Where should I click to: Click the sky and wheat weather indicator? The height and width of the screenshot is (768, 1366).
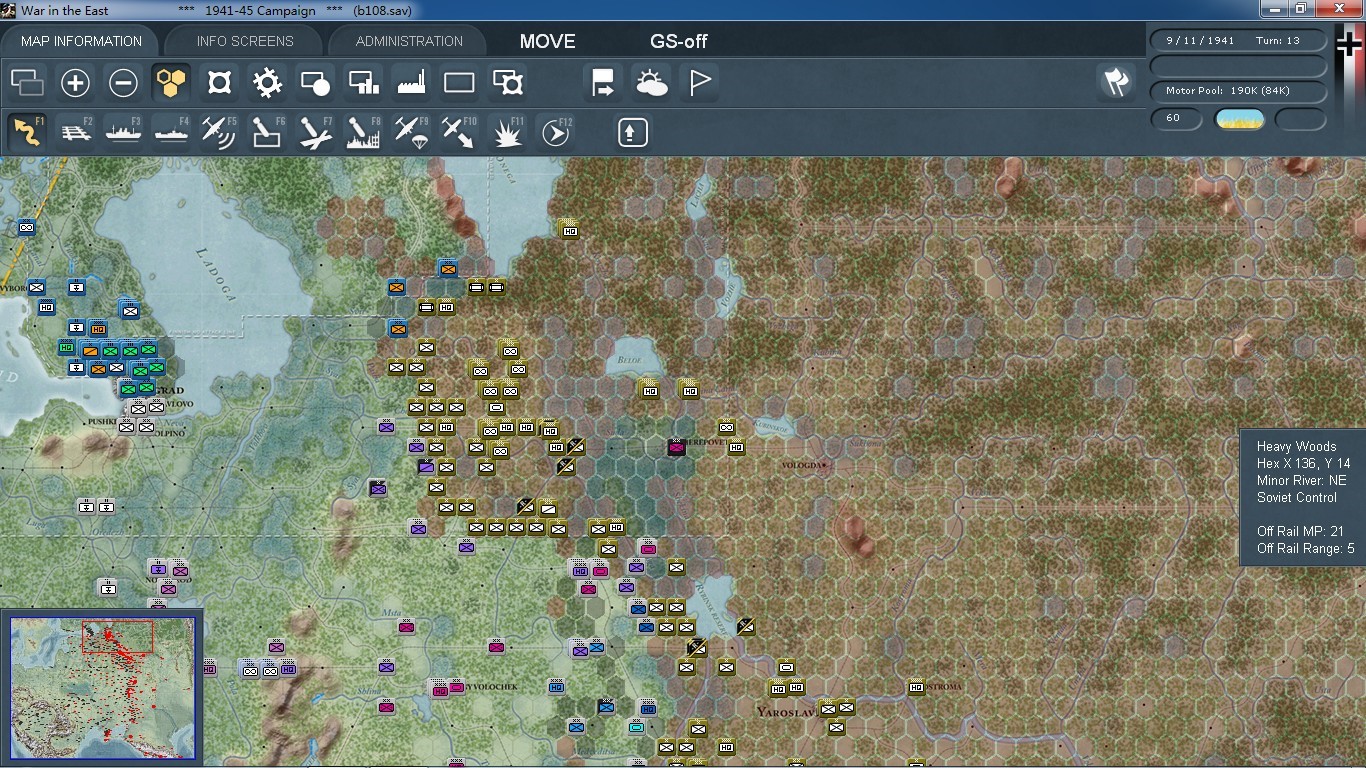coord(1239,119)
